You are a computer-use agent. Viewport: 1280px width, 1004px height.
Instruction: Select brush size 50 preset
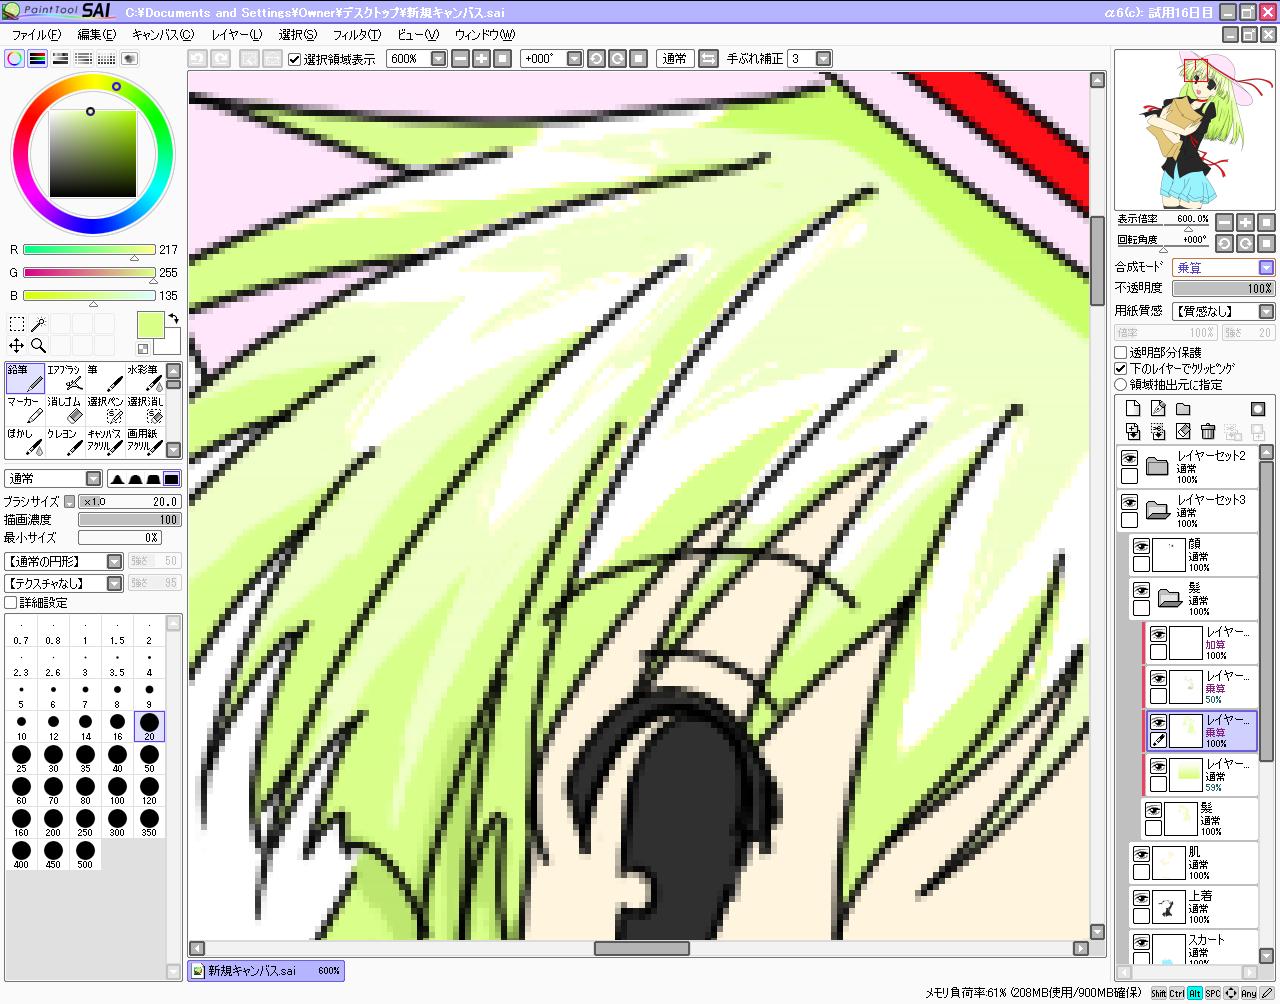pos(149,759)
